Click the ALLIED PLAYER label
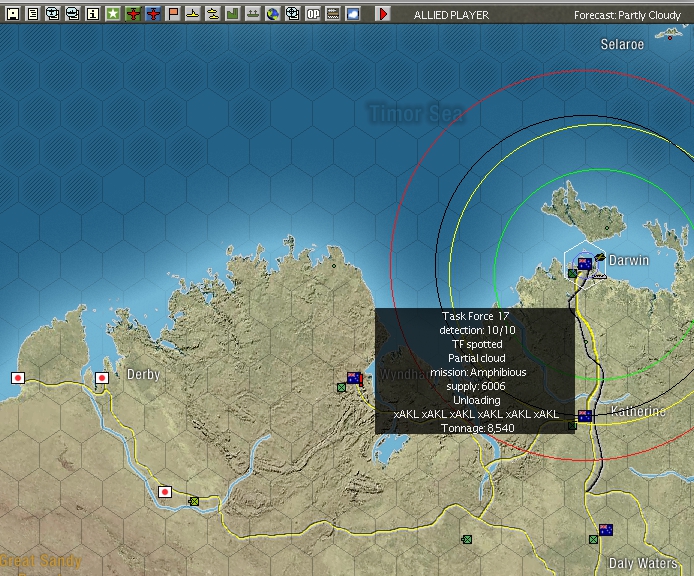The image size is (694, 576). click(451, 15)
